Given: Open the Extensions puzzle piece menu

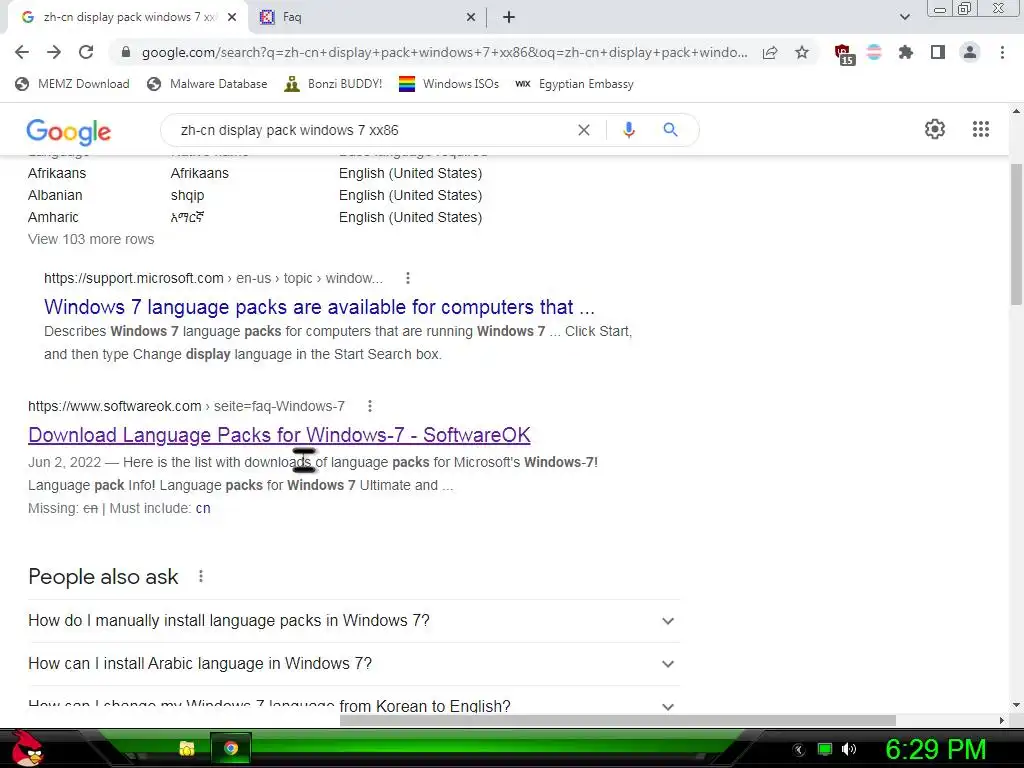Looking at the screenshot, I should [x=906, y=52].
